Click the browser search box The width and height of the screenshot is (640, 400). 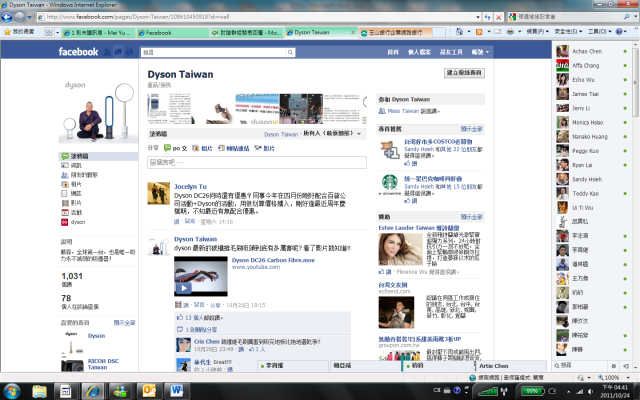pyautogui.click(x=569, y=17)
